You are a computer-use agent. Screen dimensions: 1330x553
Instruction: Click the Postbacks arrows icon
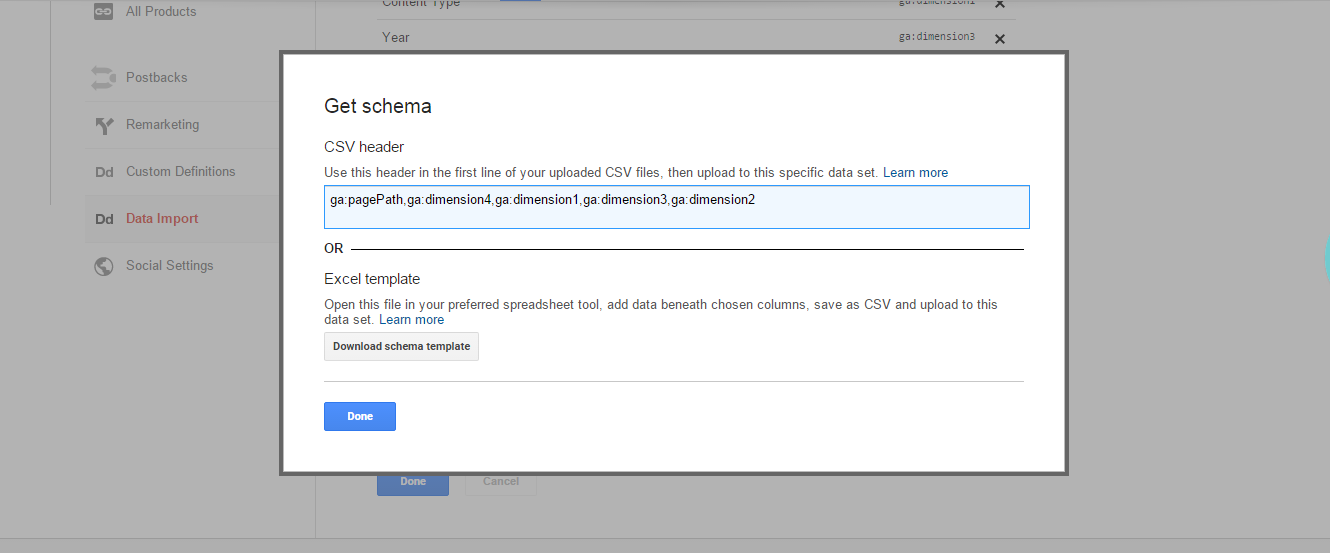(103, 78)
